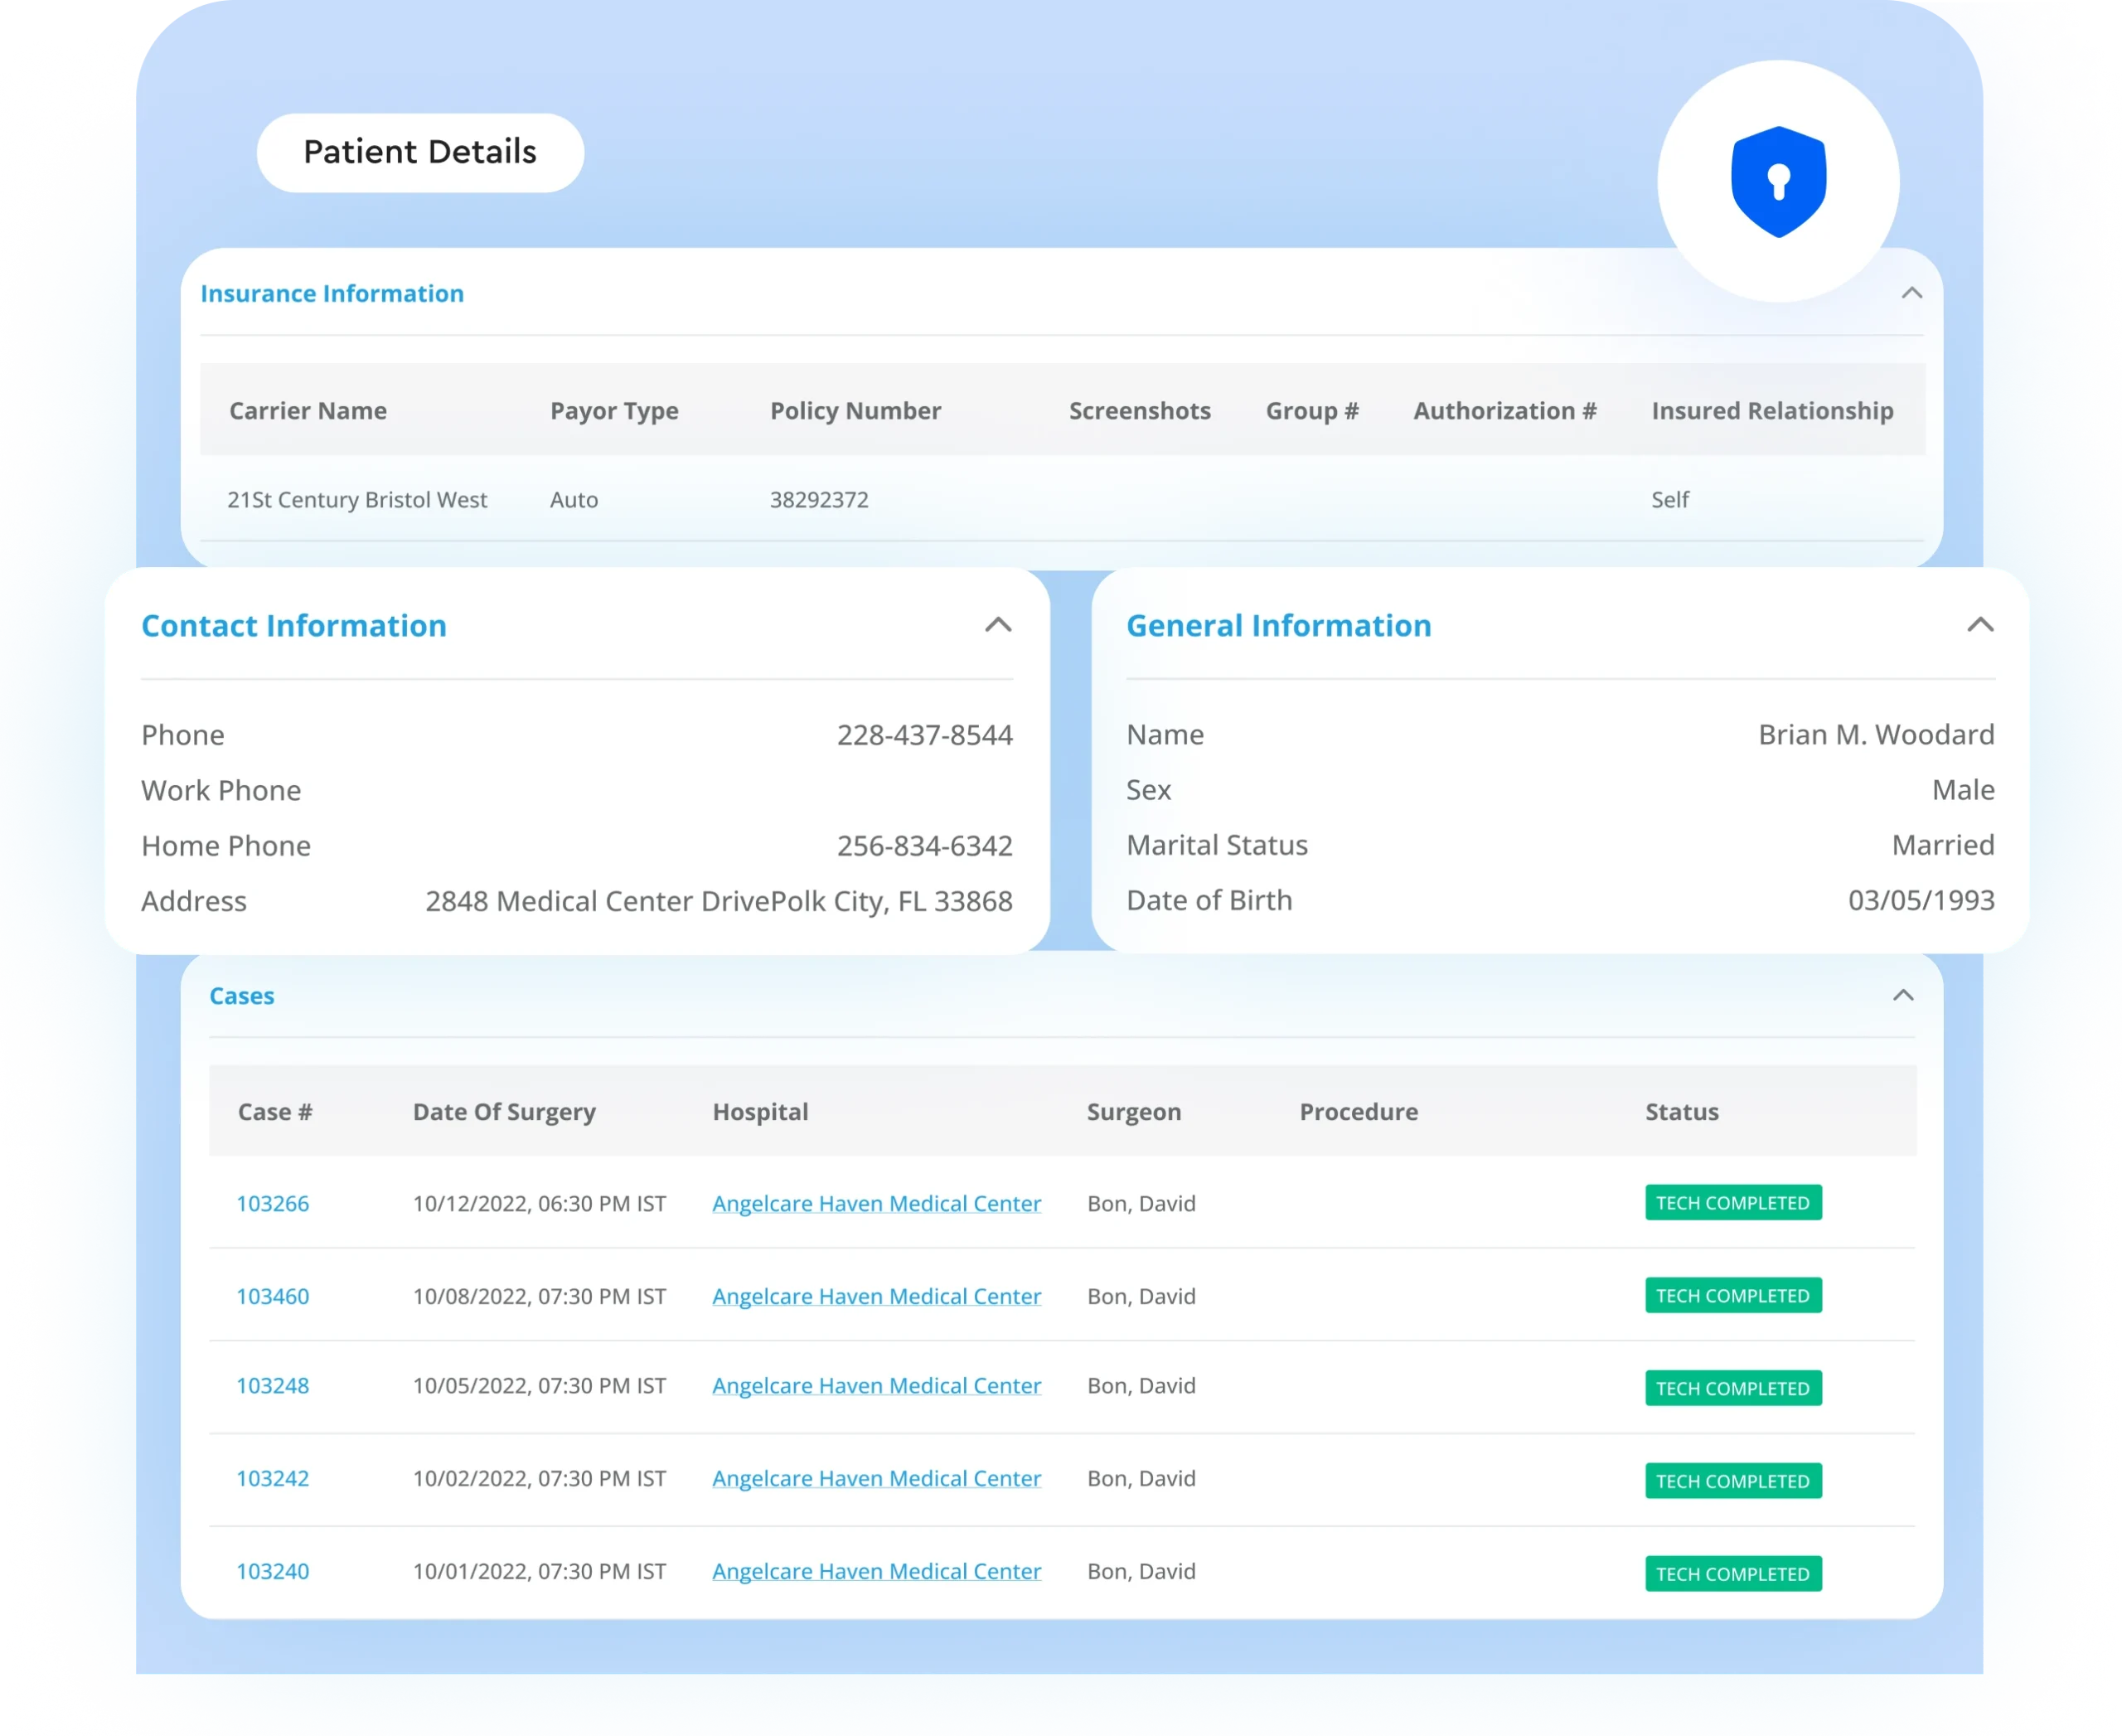2122x1736 pixels.
Task: Click Angelcare Haven Medical Center for case 103248
Action: 876,1385
